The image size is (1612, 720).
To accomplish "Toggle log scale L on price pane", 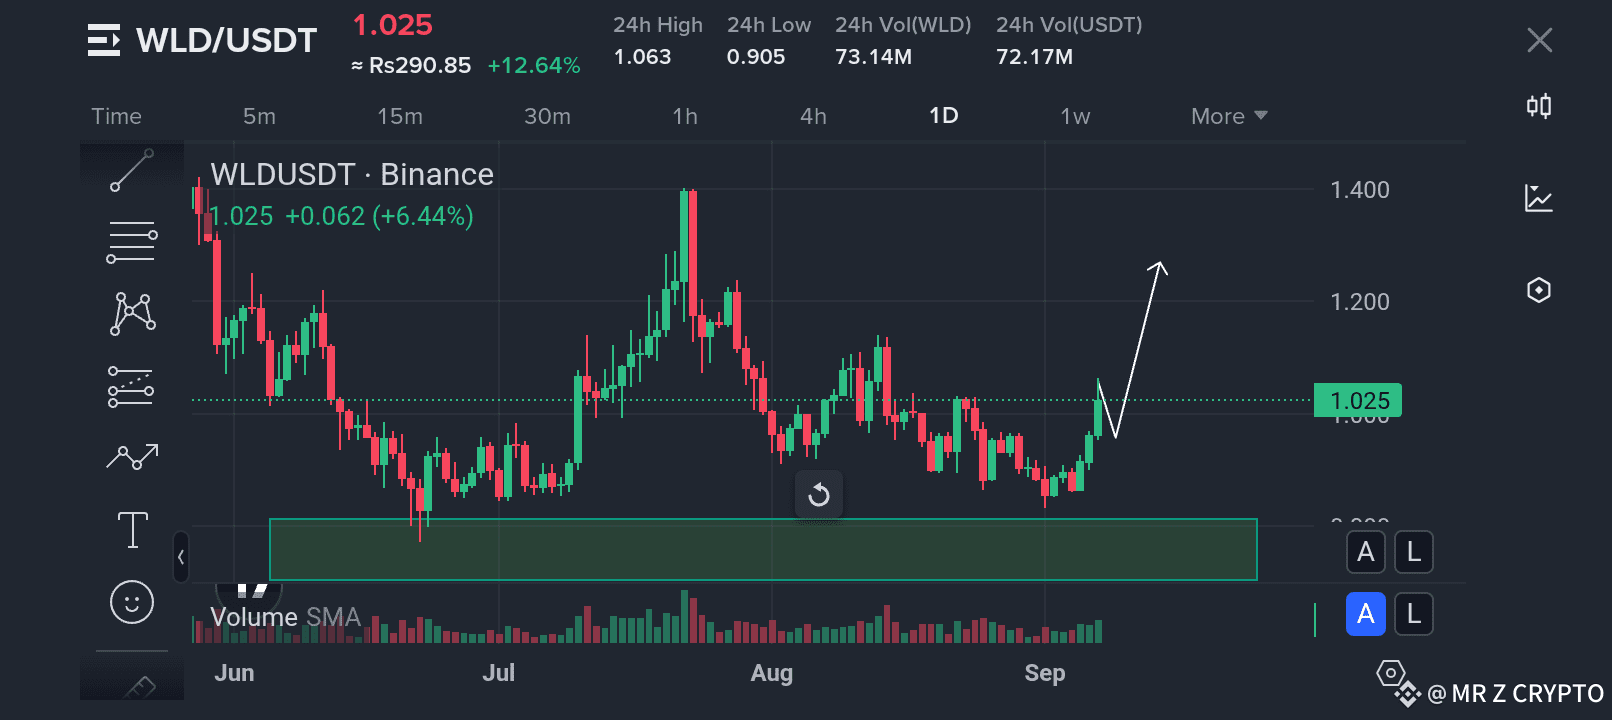I will click(x=1414, y=552).
